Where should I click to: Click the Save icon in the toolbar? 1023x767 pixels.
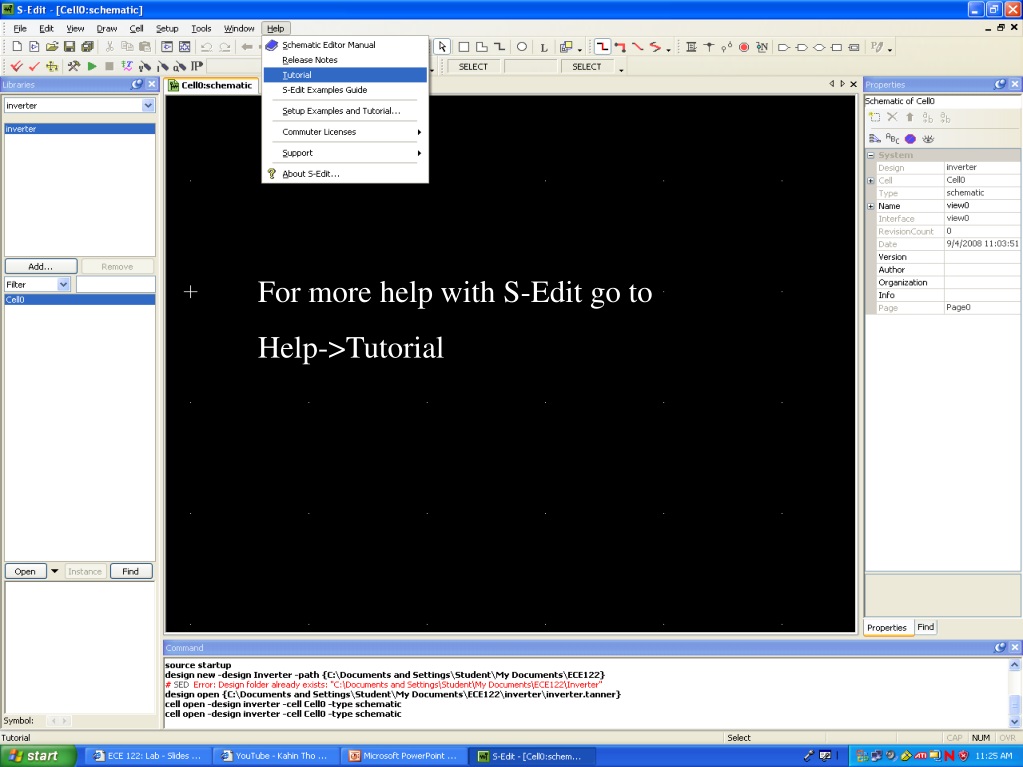click(69, 47)
